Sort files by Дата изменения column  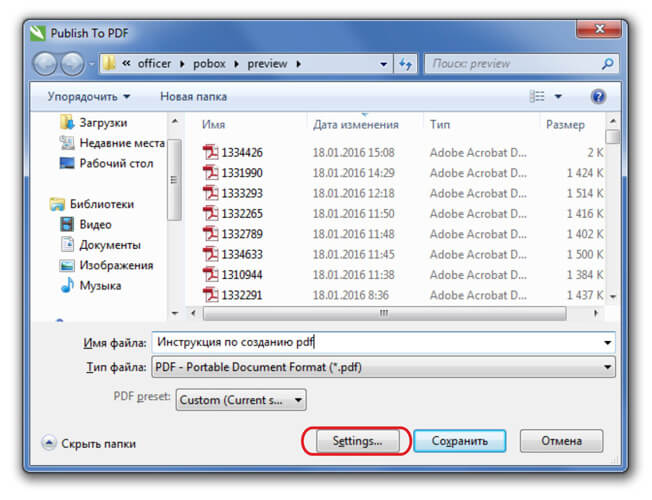coord(355,125)
